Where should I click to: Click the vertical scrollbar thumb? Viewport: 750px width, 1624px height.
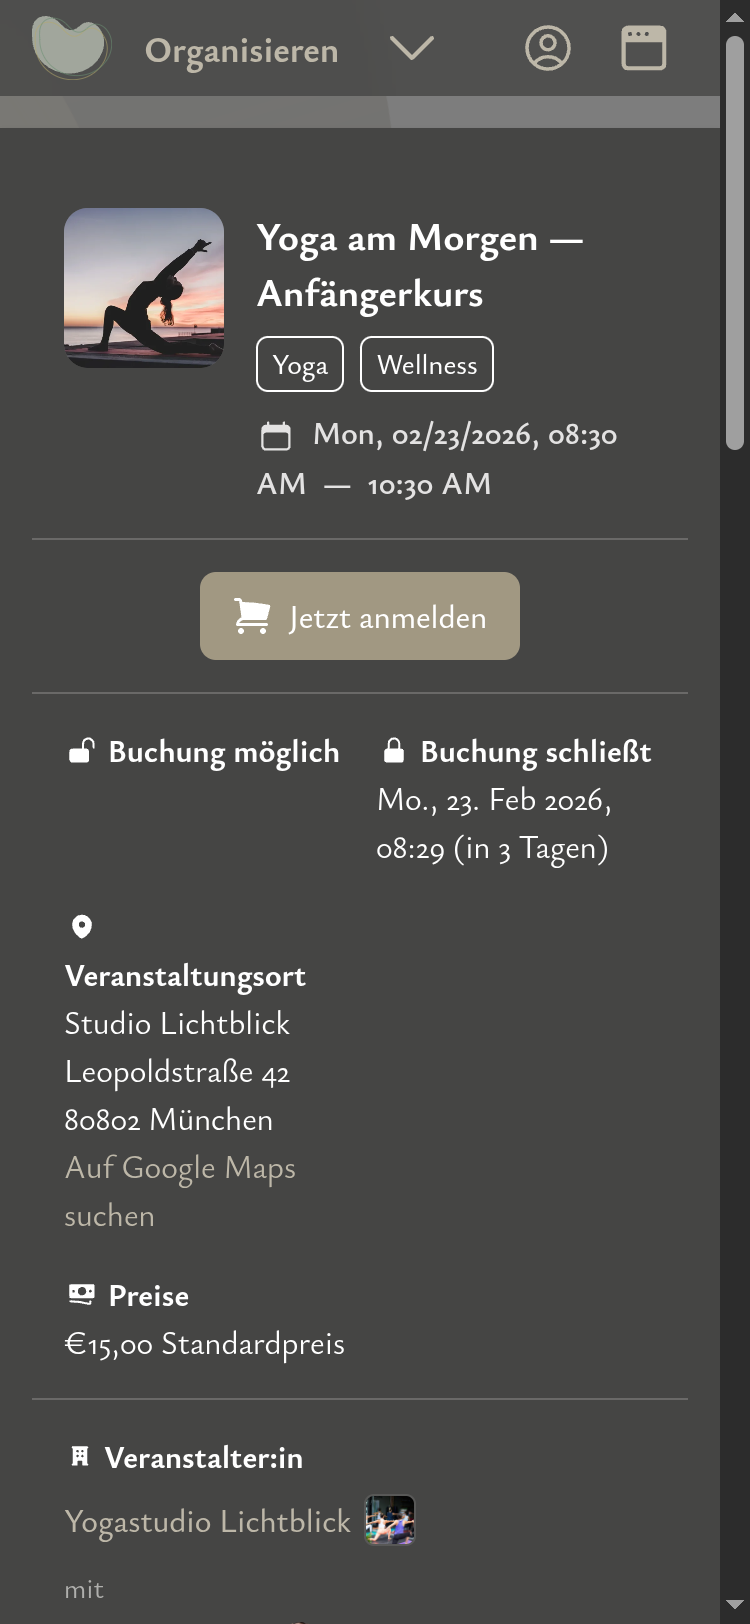pos(735,243)
